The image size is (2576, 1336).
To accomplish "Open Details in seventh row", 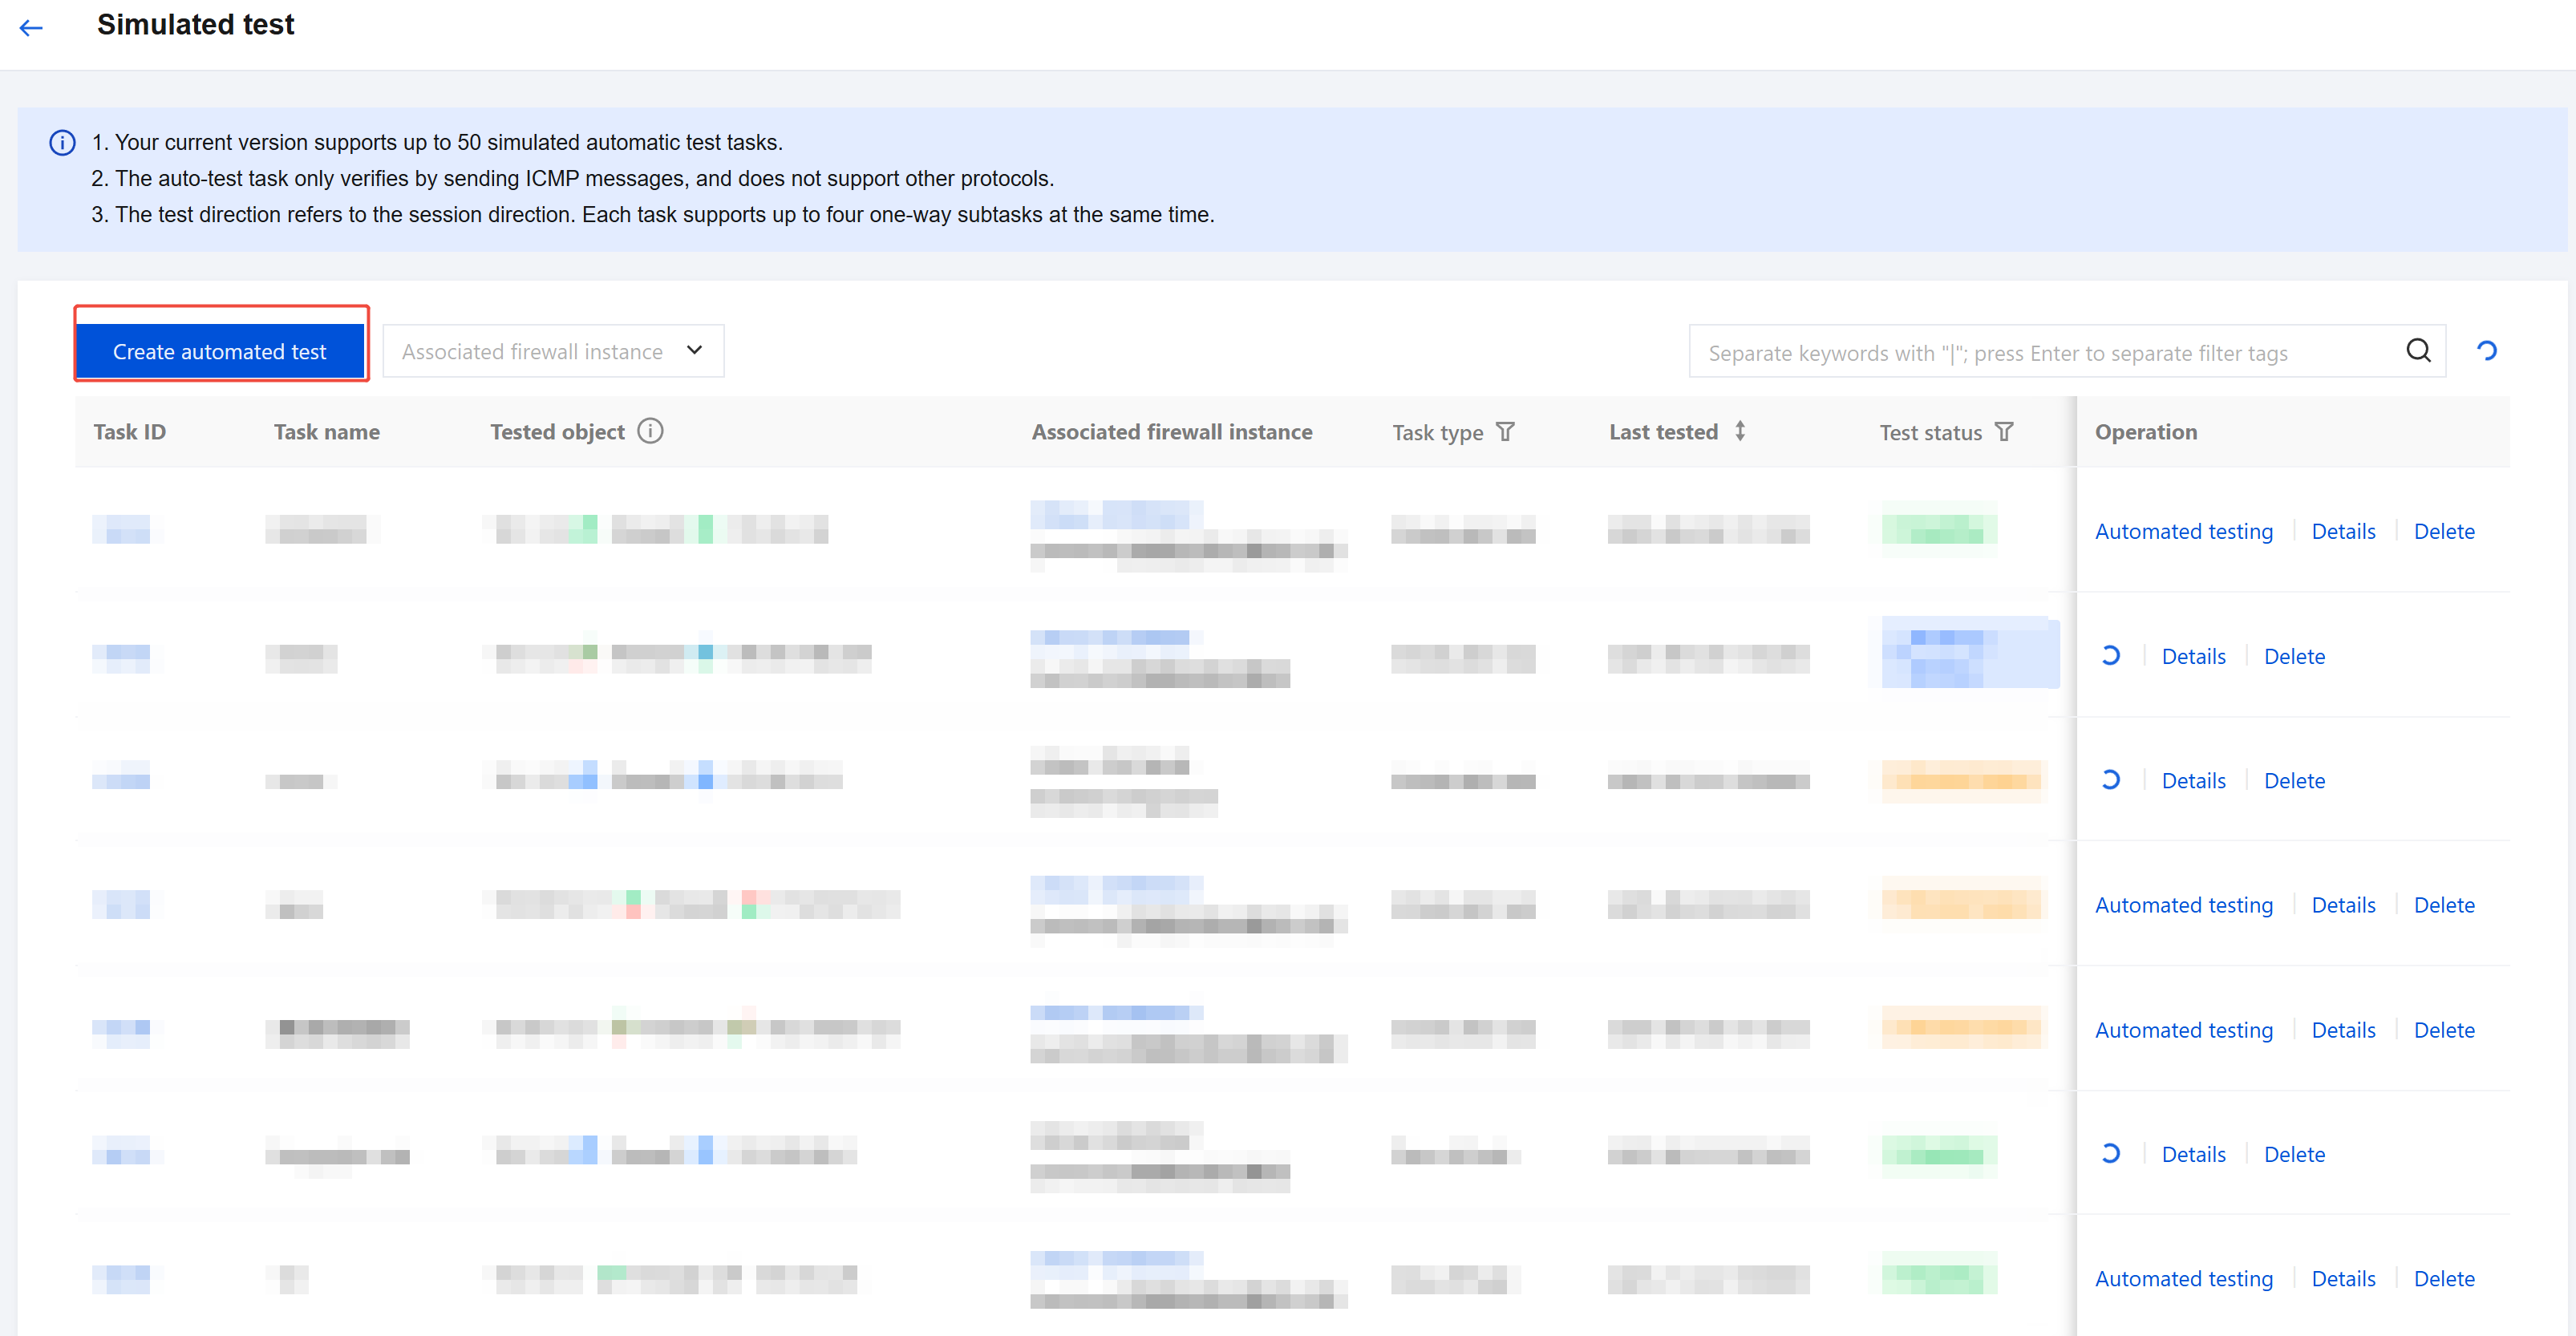I will pos(2343,1279).
